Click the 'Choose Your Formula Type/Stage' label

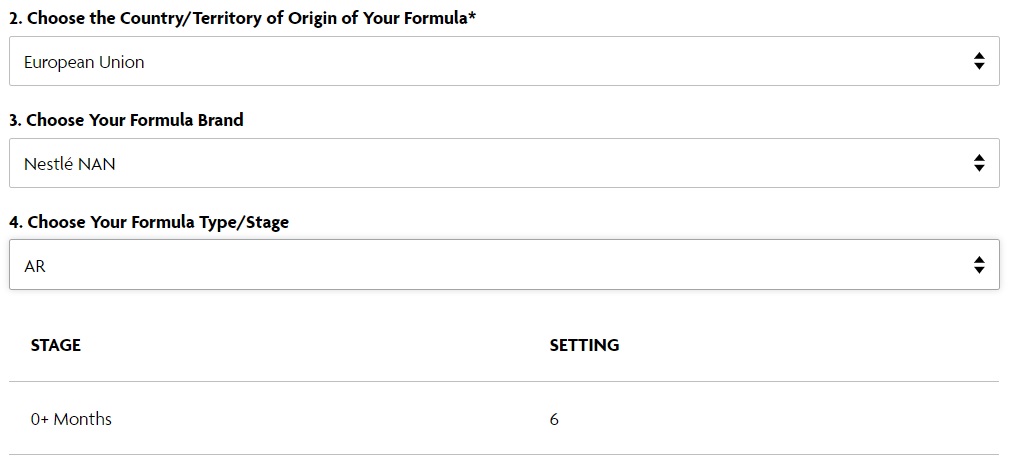pos(157,222)
